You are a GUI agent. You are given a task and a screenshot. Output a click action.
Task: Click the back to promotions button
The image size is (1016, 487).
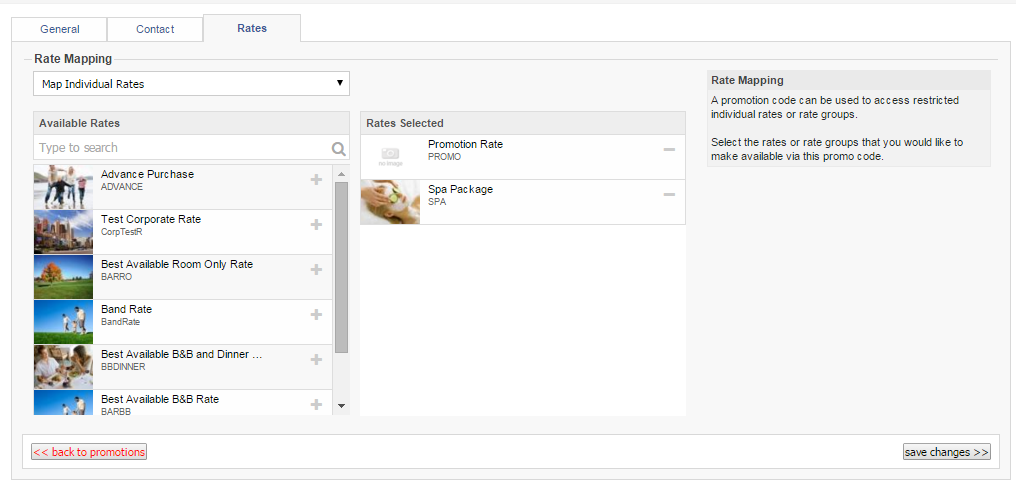pyautogui.click(x=89, y=452)
